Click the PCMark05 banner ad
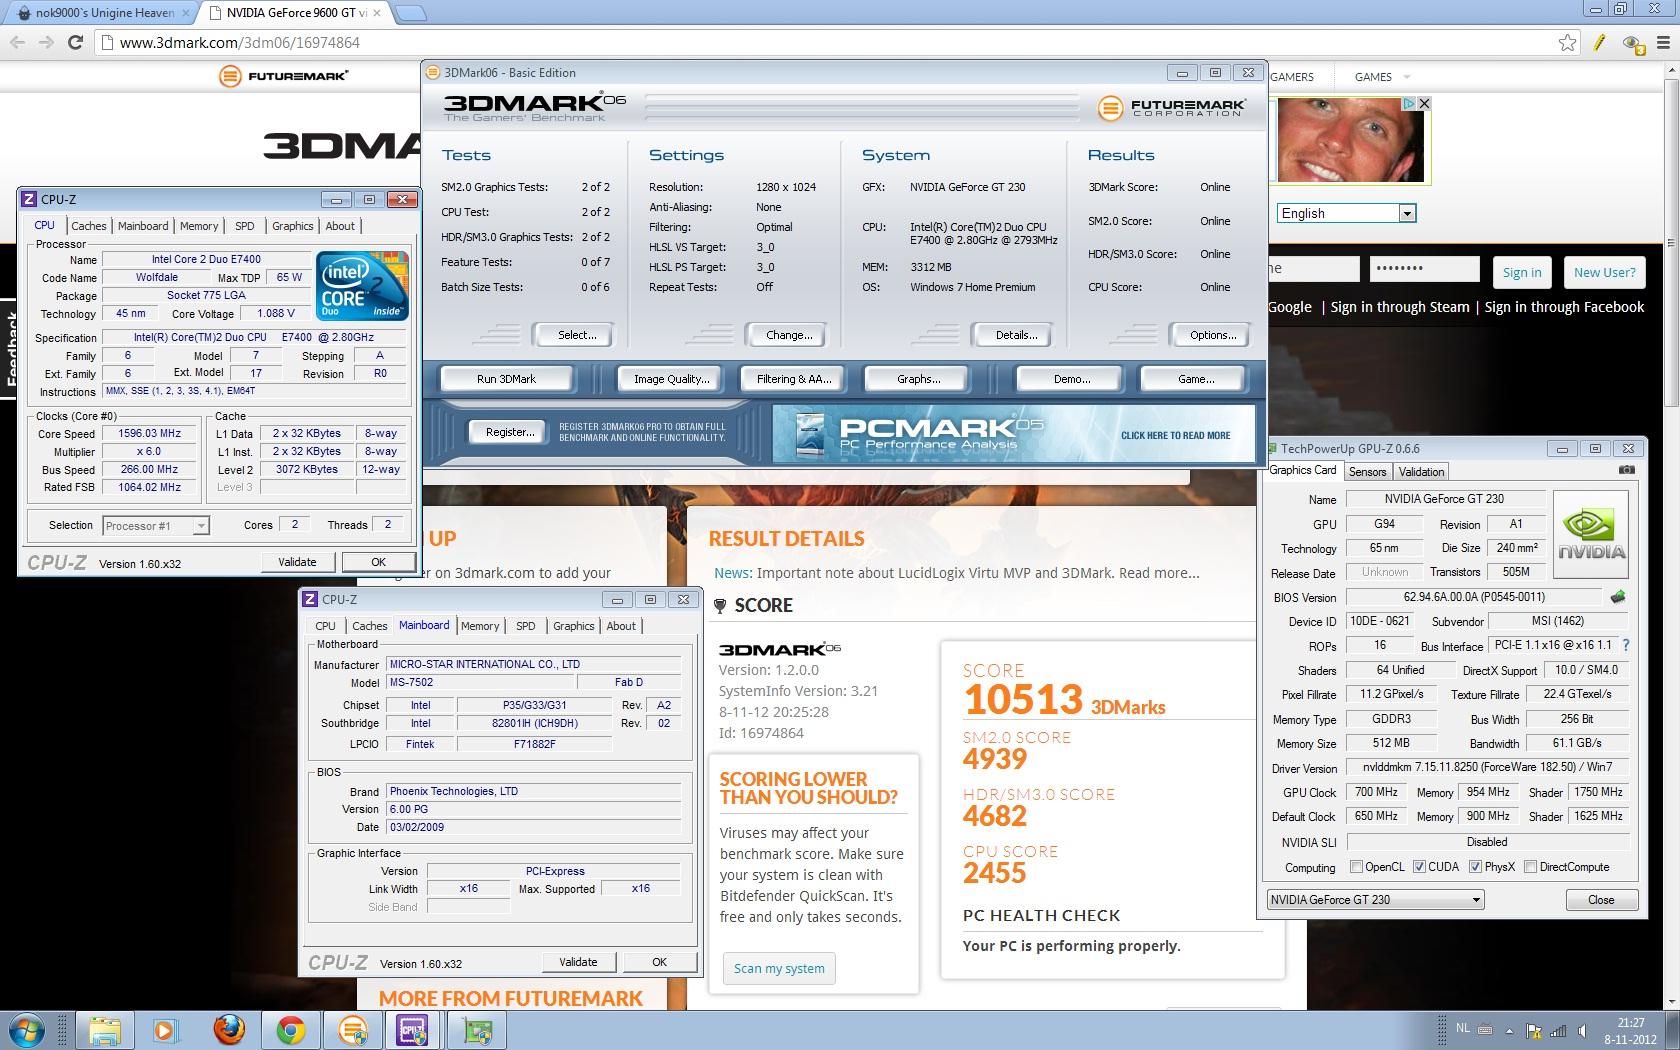 click(1013, 433)
